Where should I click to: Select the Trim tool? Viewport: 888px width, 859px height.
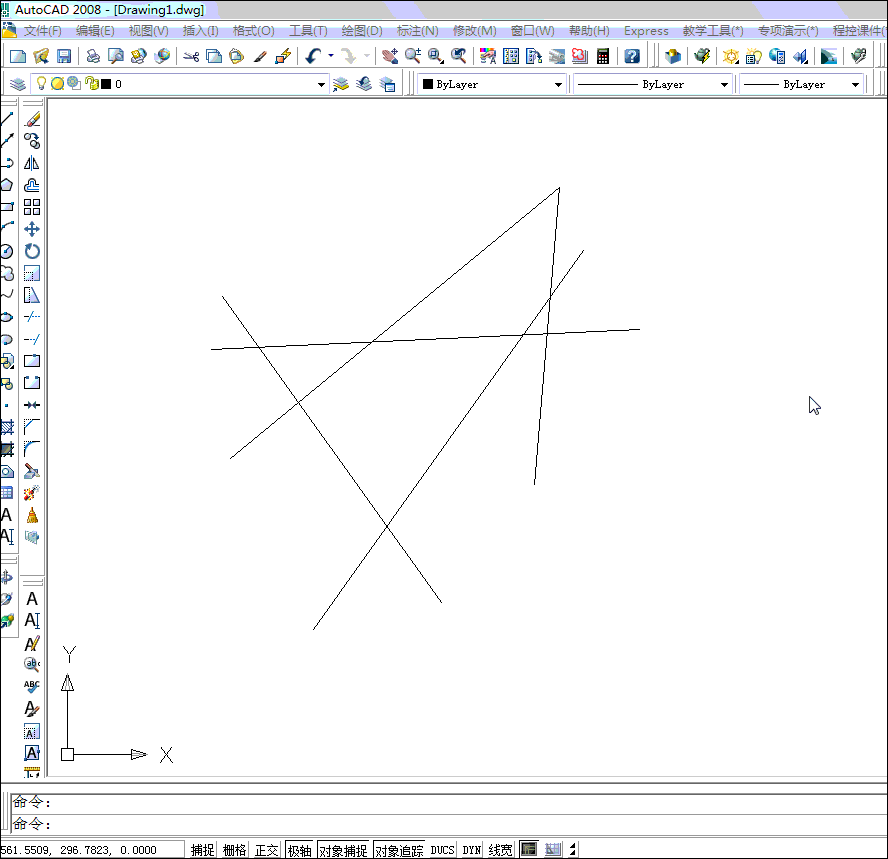click(x=32, y=317)
